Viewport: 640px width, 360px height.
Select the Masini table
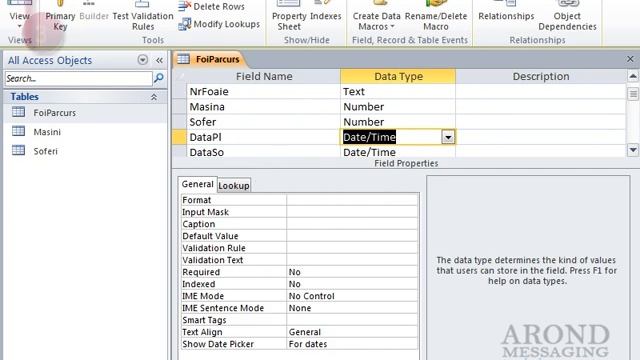click(x=85, y=132)
